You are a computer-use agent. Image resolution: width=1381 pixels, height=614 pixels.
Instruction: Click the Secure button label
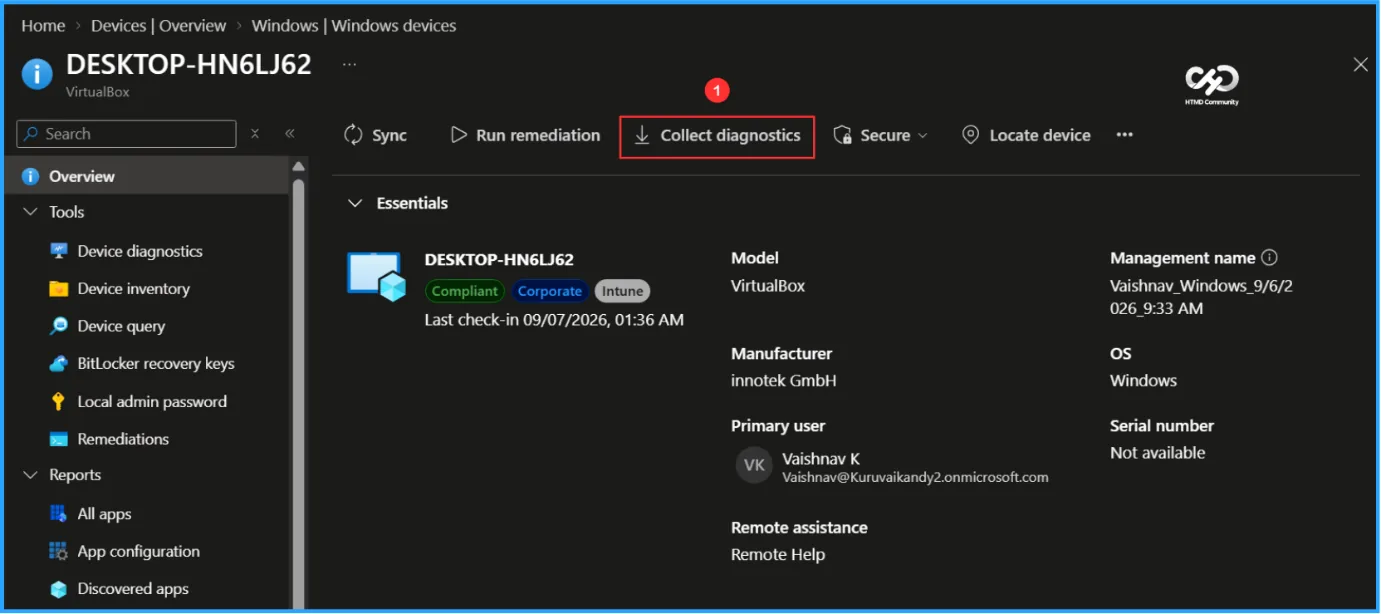point(885,135)
